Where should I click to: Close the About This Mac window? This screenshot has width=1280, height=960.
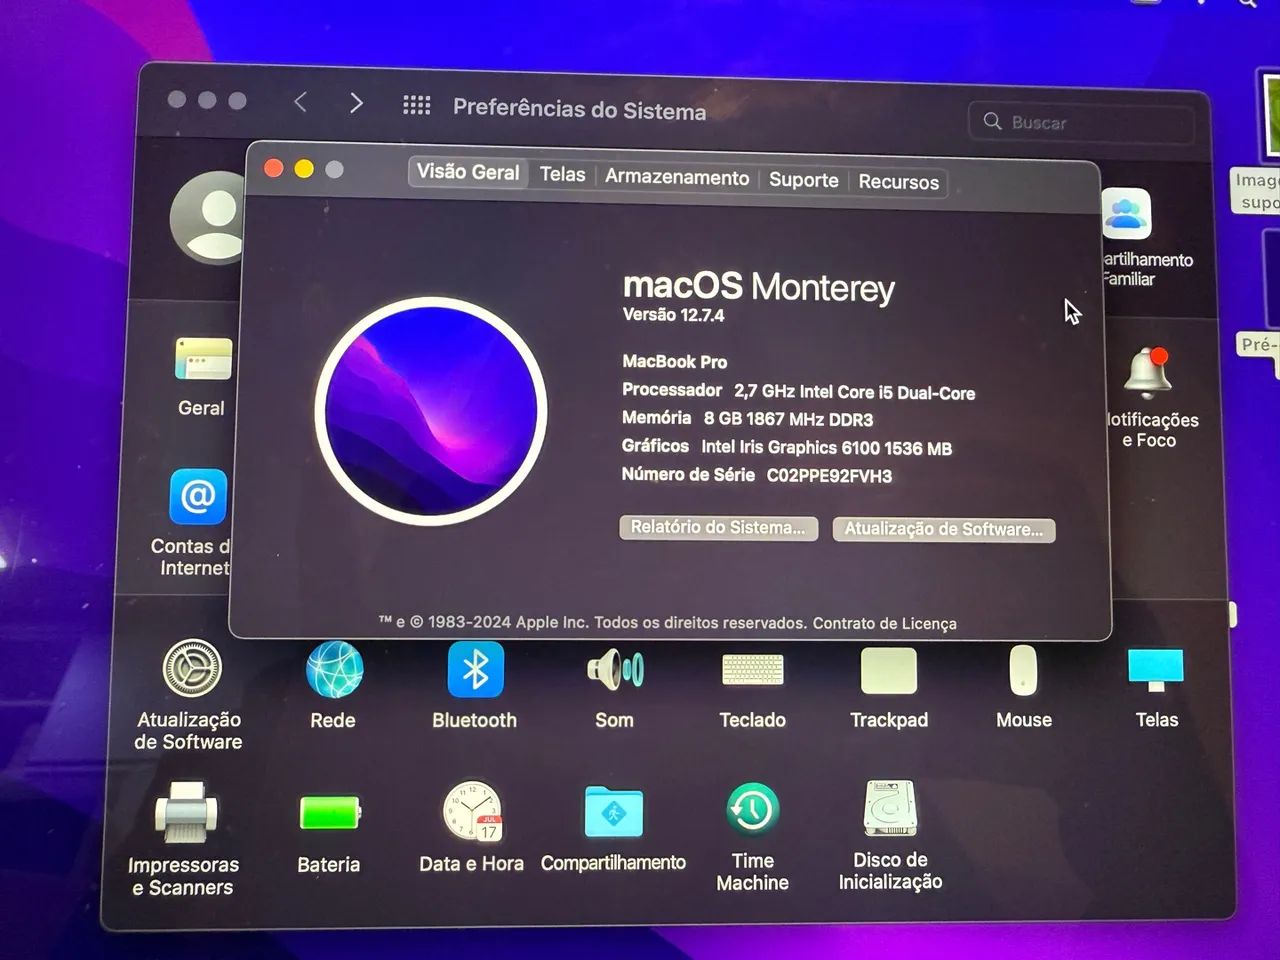tap(273, 168)
